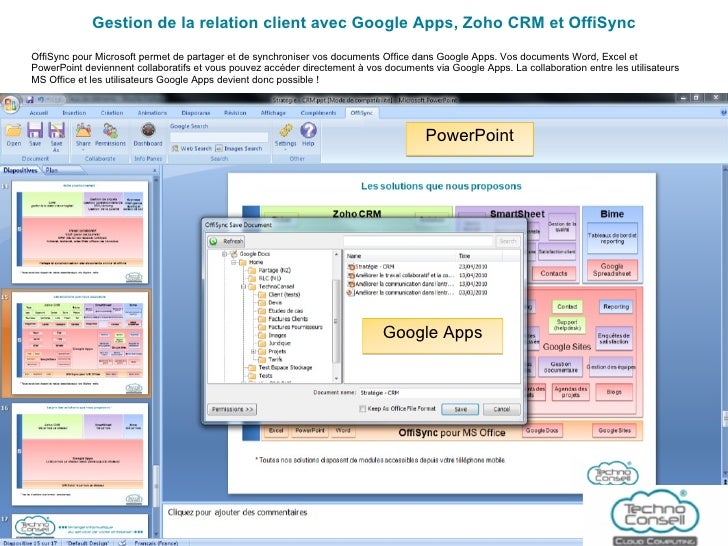Click Cancel in OffiSync dialog
The width and height of the screenshot is (728, 546).
[x=501, y=409]
